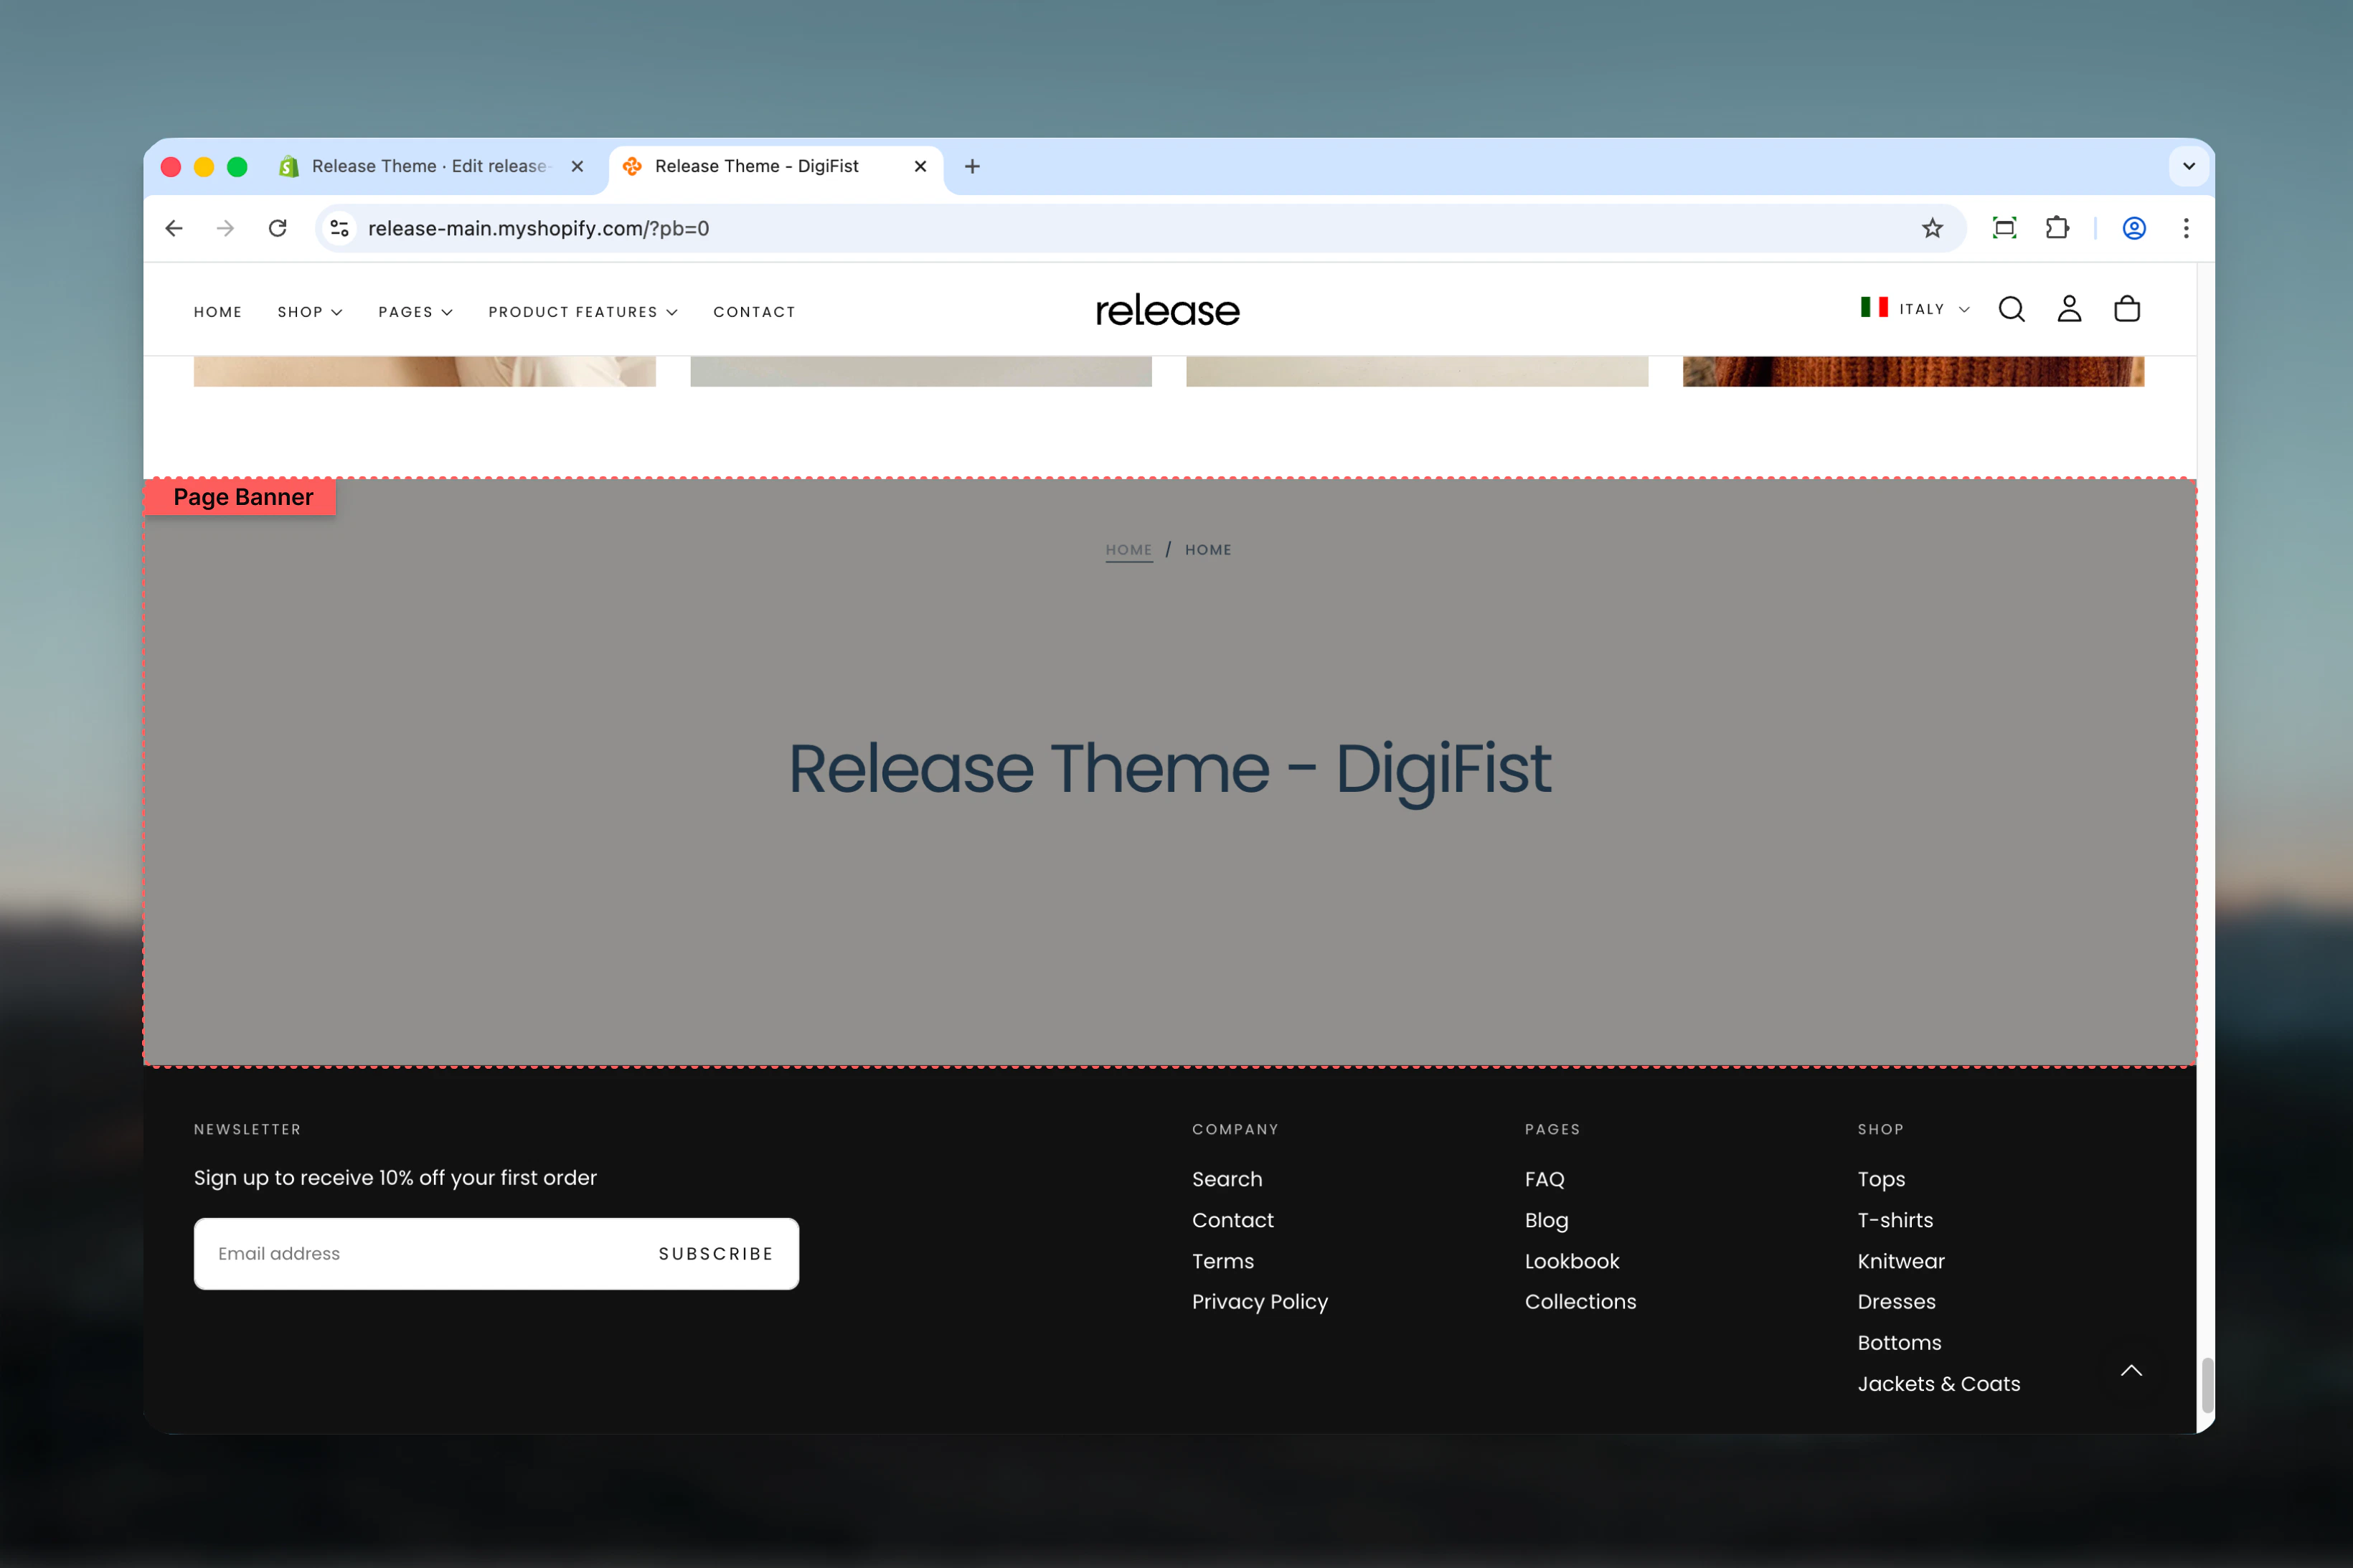
Task: Open the Knitwear footer link
Action: coord(1901,1262)
